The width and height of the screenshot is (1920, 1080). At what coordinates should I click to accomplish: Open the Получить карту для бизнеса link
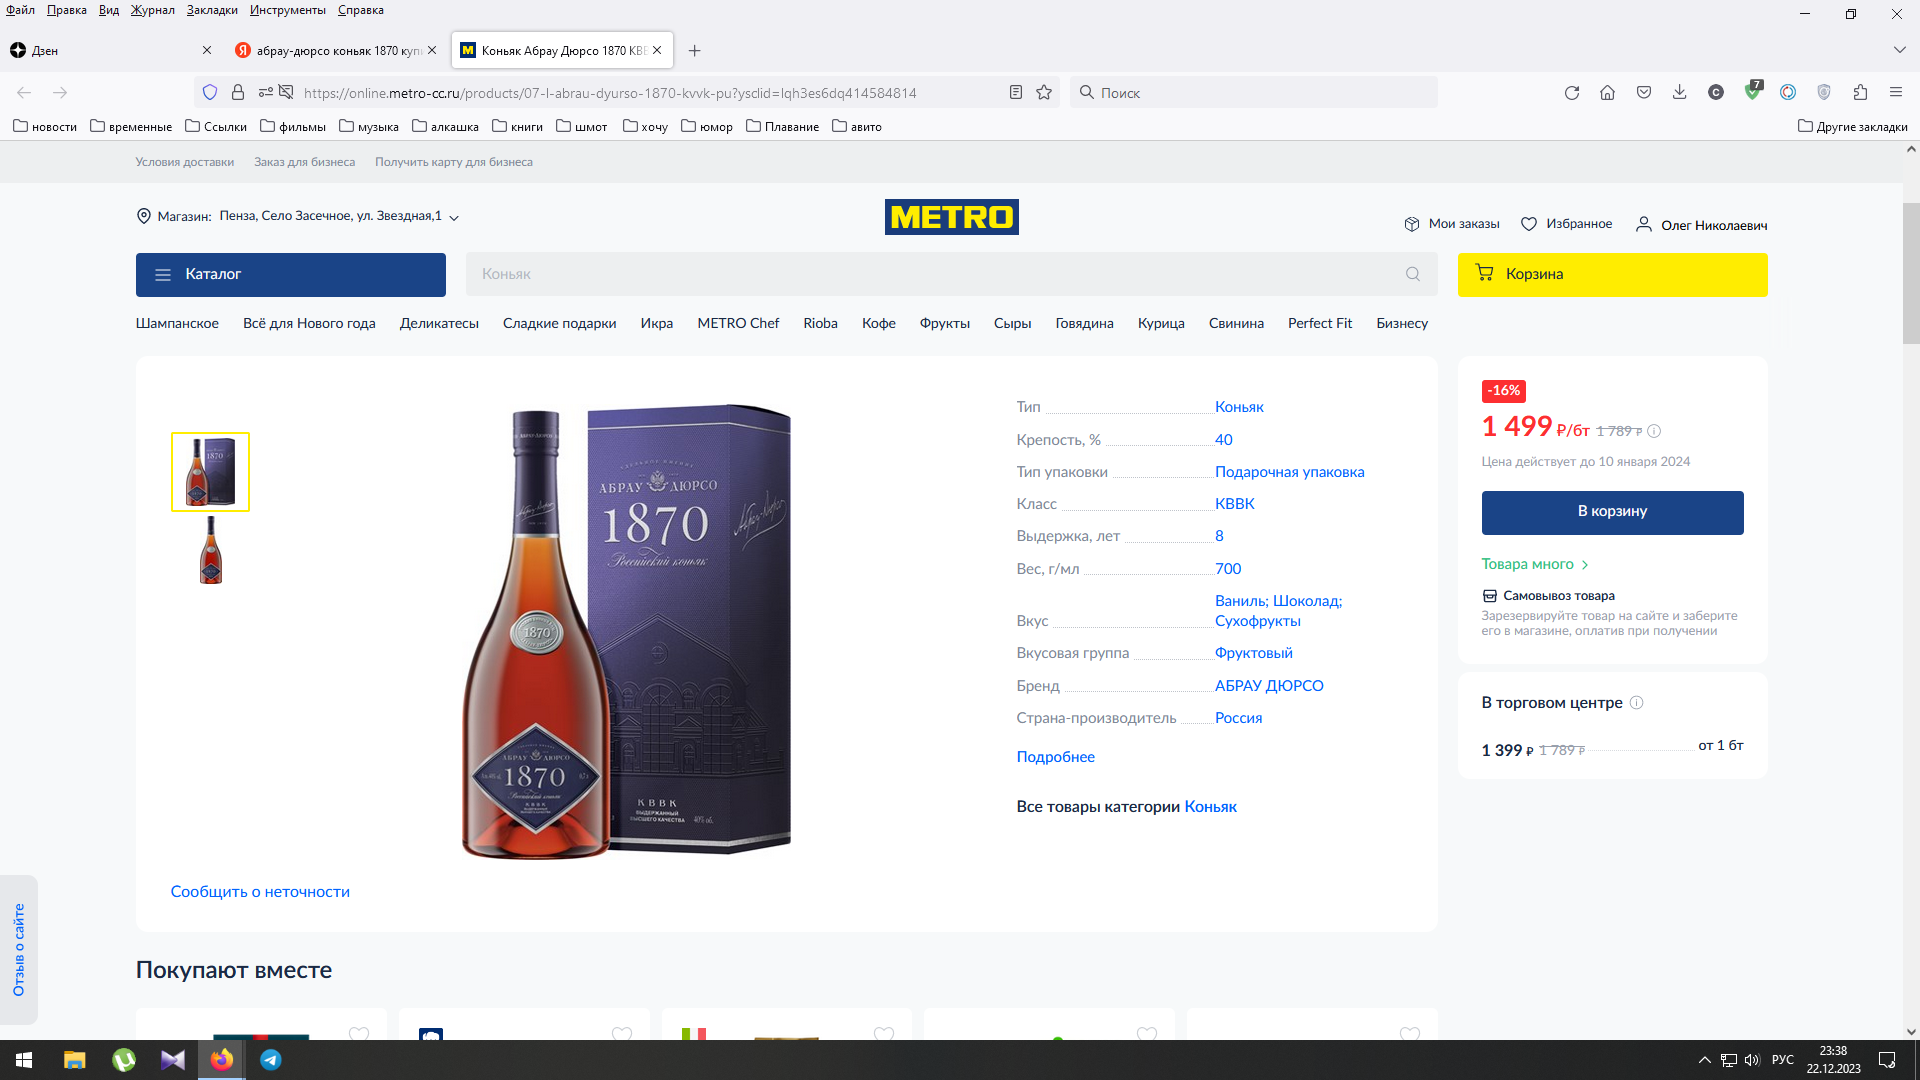[x=454, y=162]
